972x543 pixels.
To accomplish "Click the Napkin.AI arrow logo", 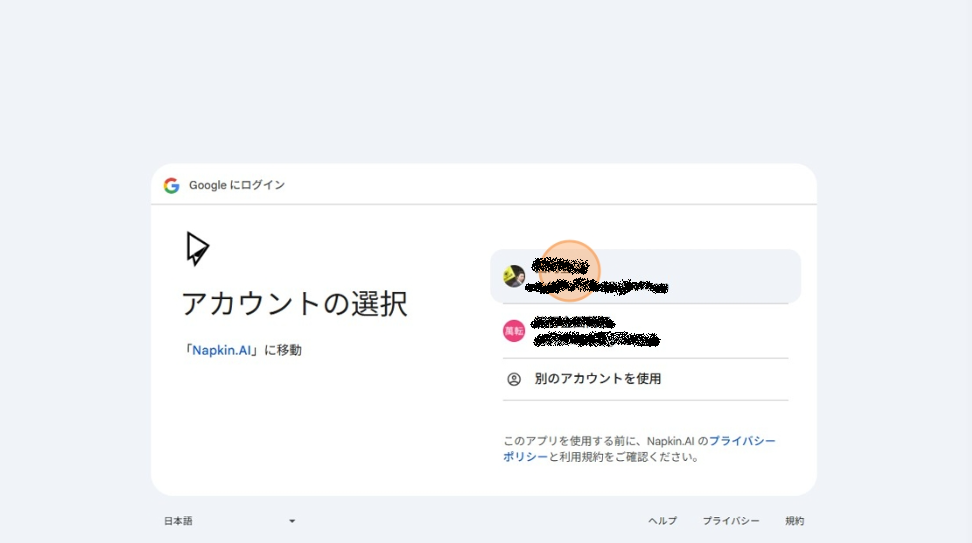I will pos(197,249).
